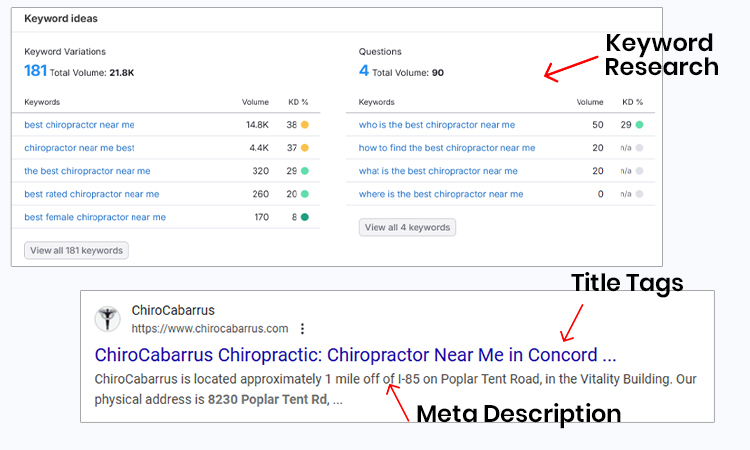Click the green KD dot for the best chiropractor near me
This screenshot has height=450, width=750.
tap(305, 171)
